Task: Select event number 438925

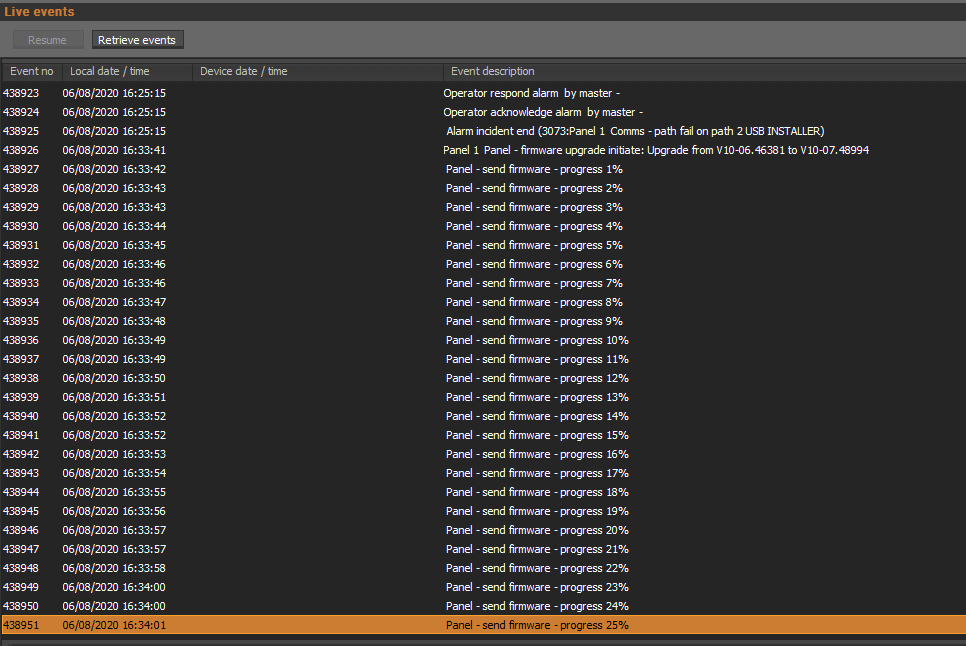Action: click(21, 131)
